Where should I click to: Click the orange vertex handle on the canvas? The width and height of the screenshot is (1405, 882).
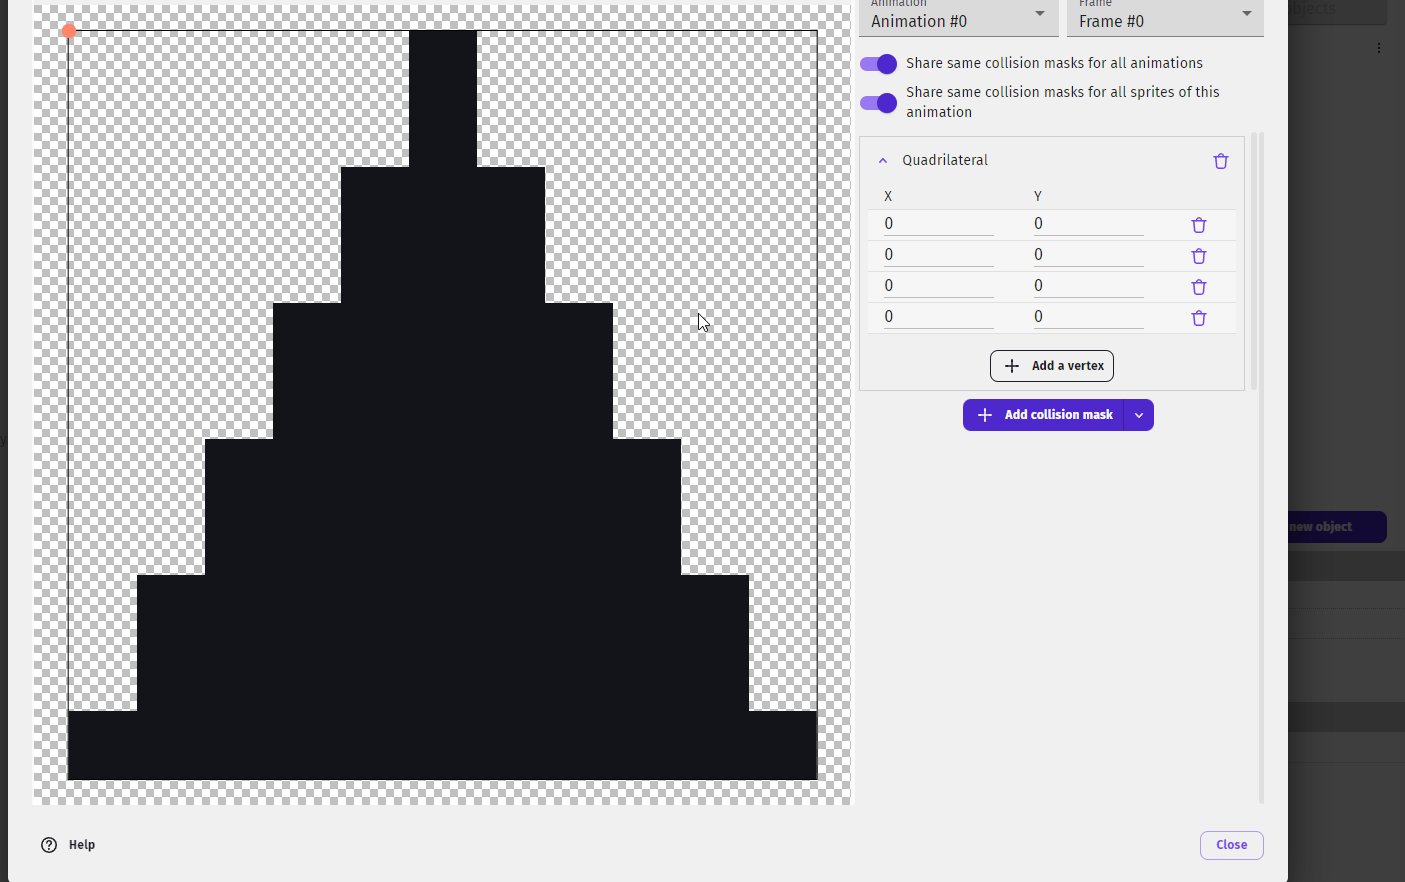pyautogui.click(x=68, y=31)
